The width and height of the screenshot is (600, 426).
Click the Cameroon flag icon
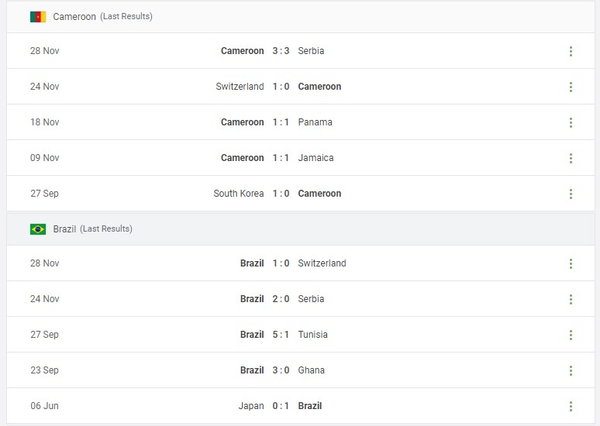point(38,17)
